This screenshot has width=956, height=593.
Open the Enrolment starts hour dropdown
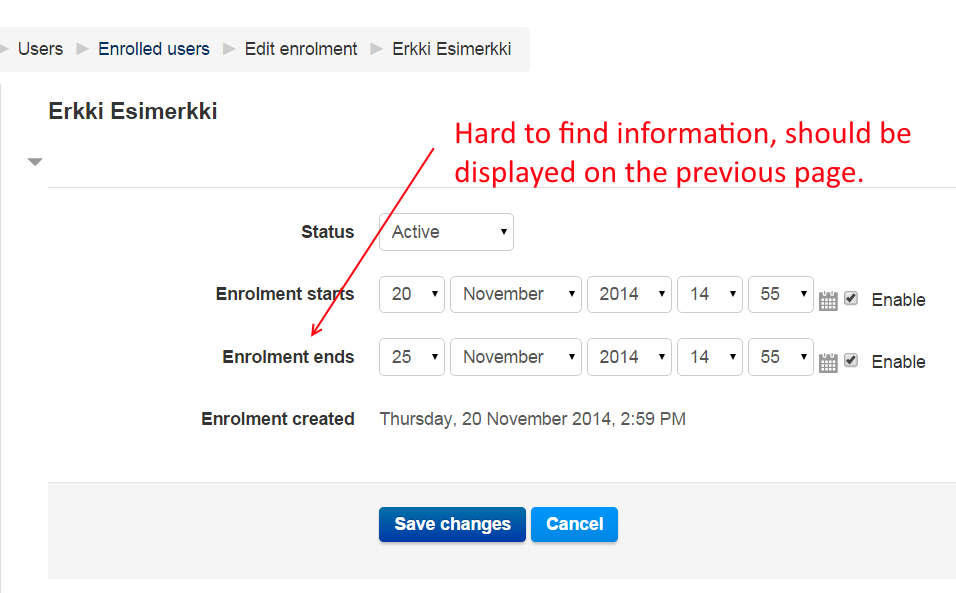click(710, 294)
